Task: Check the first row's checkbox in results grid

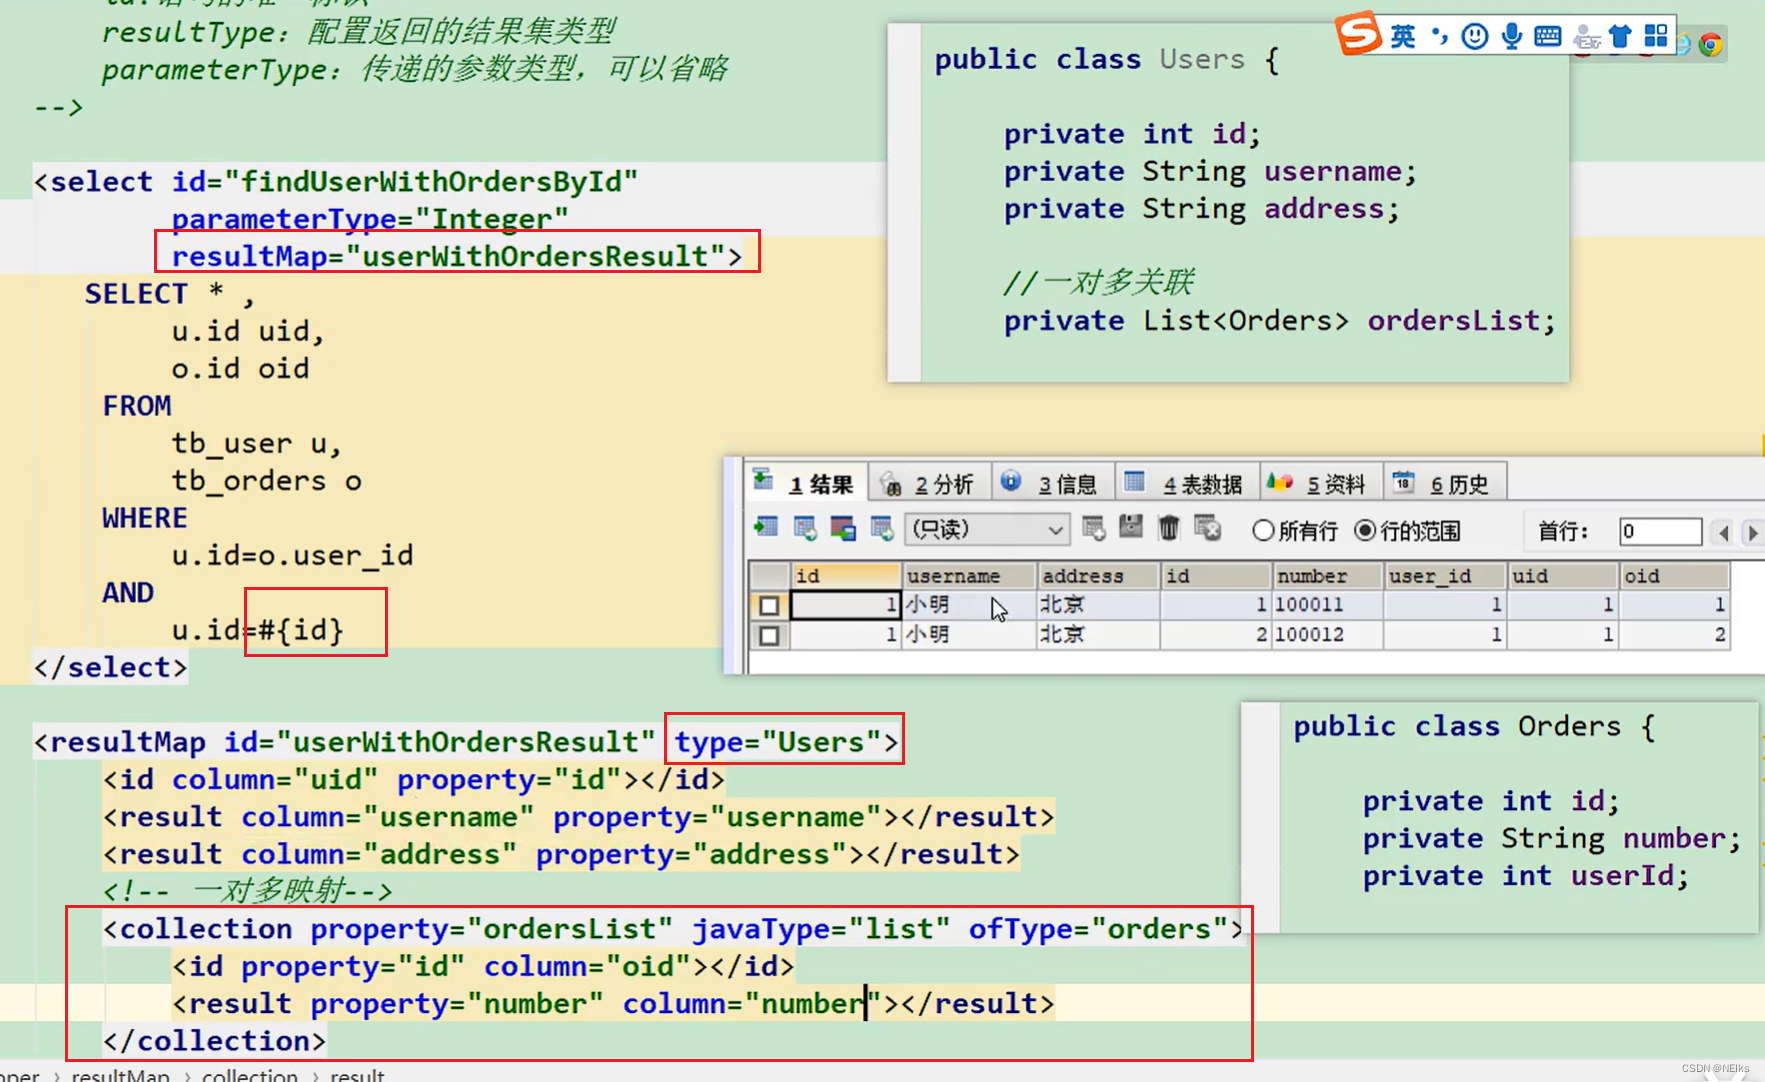Action: [768, 605]
